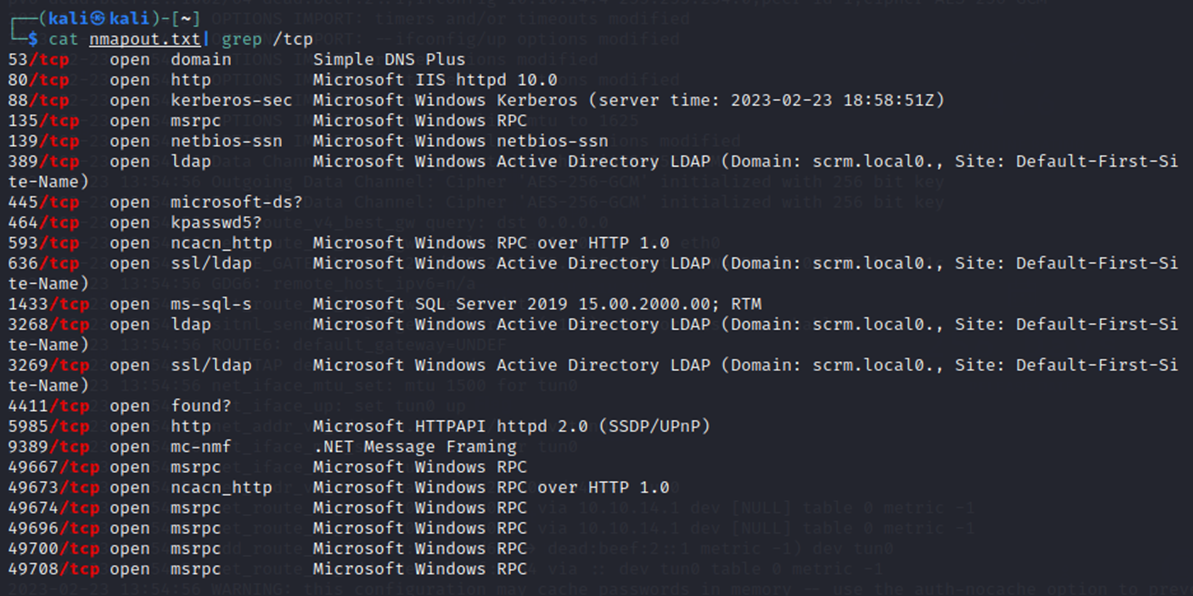
Task: Select 'Microsoft Windows RPC over HTTP 1.0' on port 593
Action: [x=491, y=243]
